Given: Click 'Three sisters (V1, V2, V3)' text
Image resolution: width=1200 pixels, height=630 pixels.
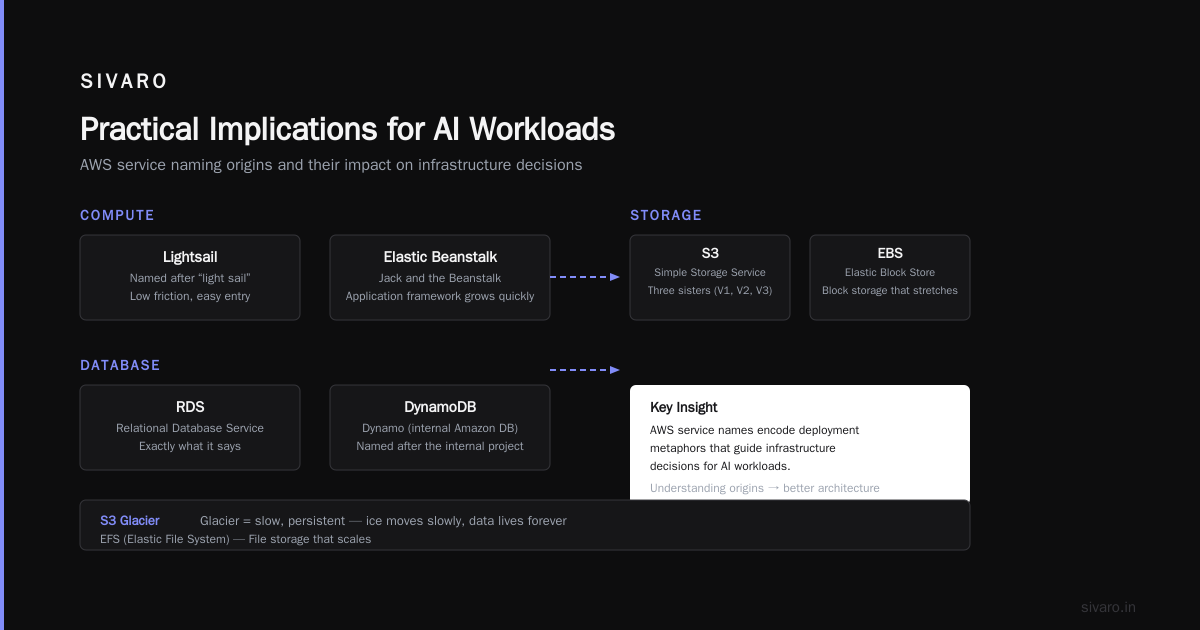Looking at the screenshot, I should pos(710,290).
